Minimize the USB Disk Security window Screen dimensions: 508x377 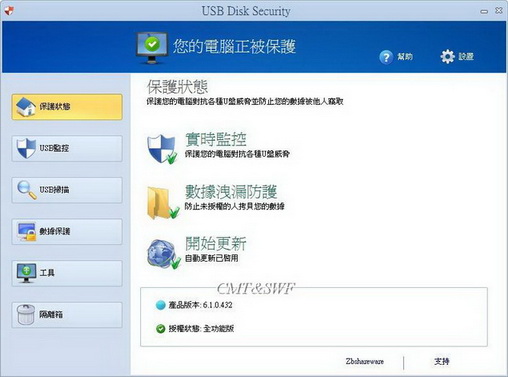484,12
